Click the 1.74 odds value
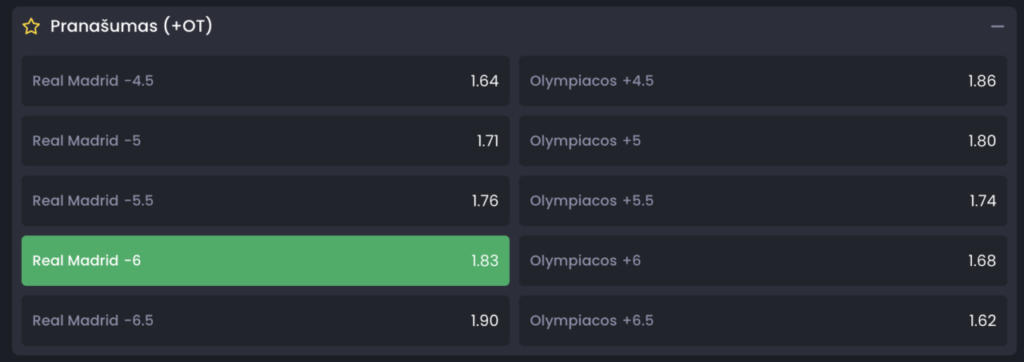1024x362 pixels. [983, 201]
